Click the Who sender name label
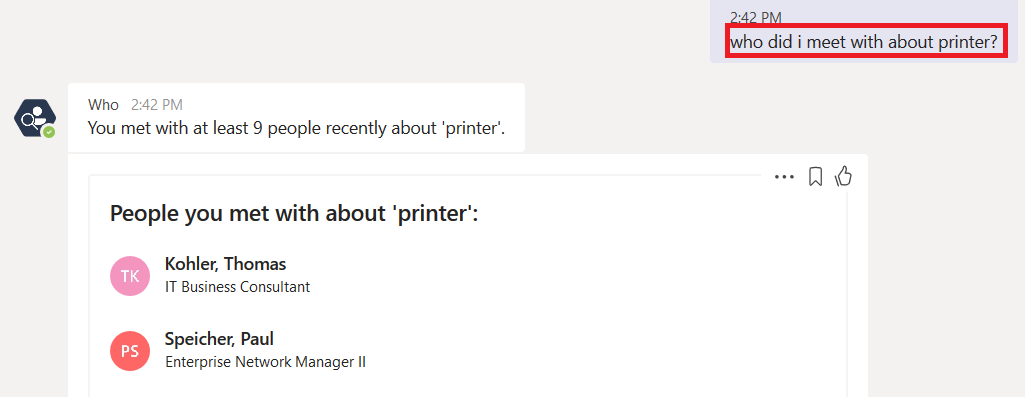This screenshot has height=397, width=1025. [x=103, y=105]
